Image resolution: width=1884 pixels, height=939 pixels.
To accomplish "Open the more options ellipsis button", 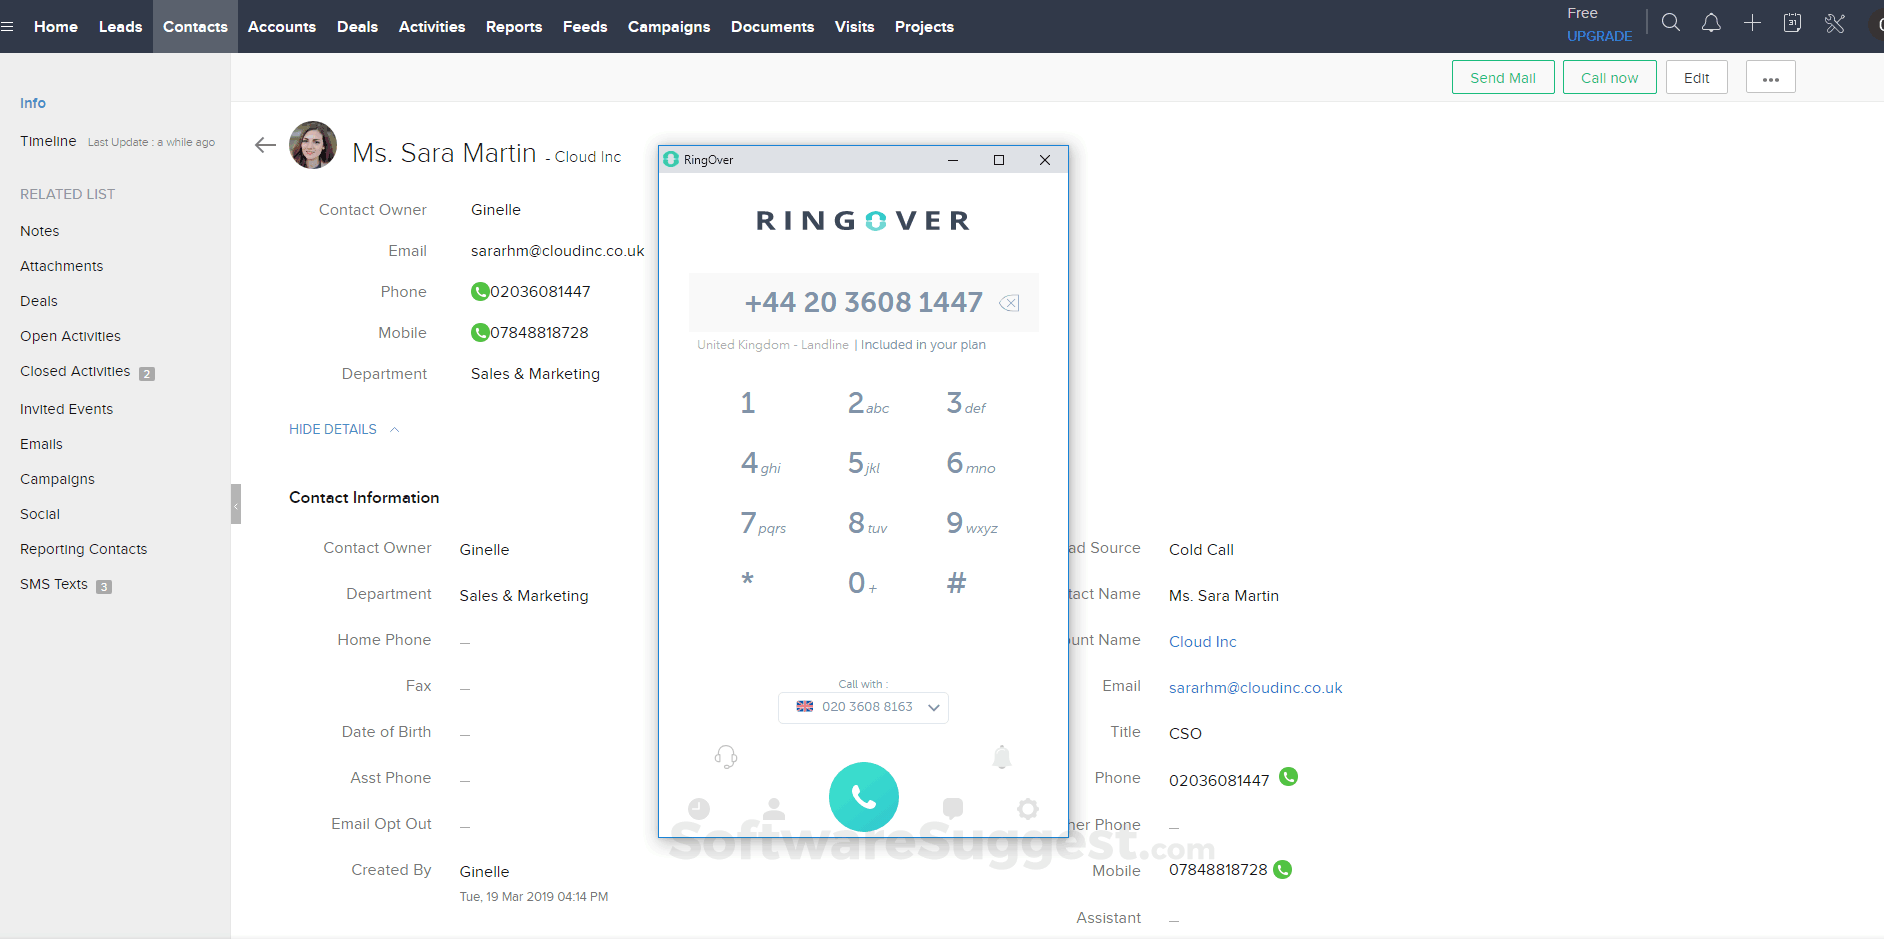I will [x=1771, y=77].
